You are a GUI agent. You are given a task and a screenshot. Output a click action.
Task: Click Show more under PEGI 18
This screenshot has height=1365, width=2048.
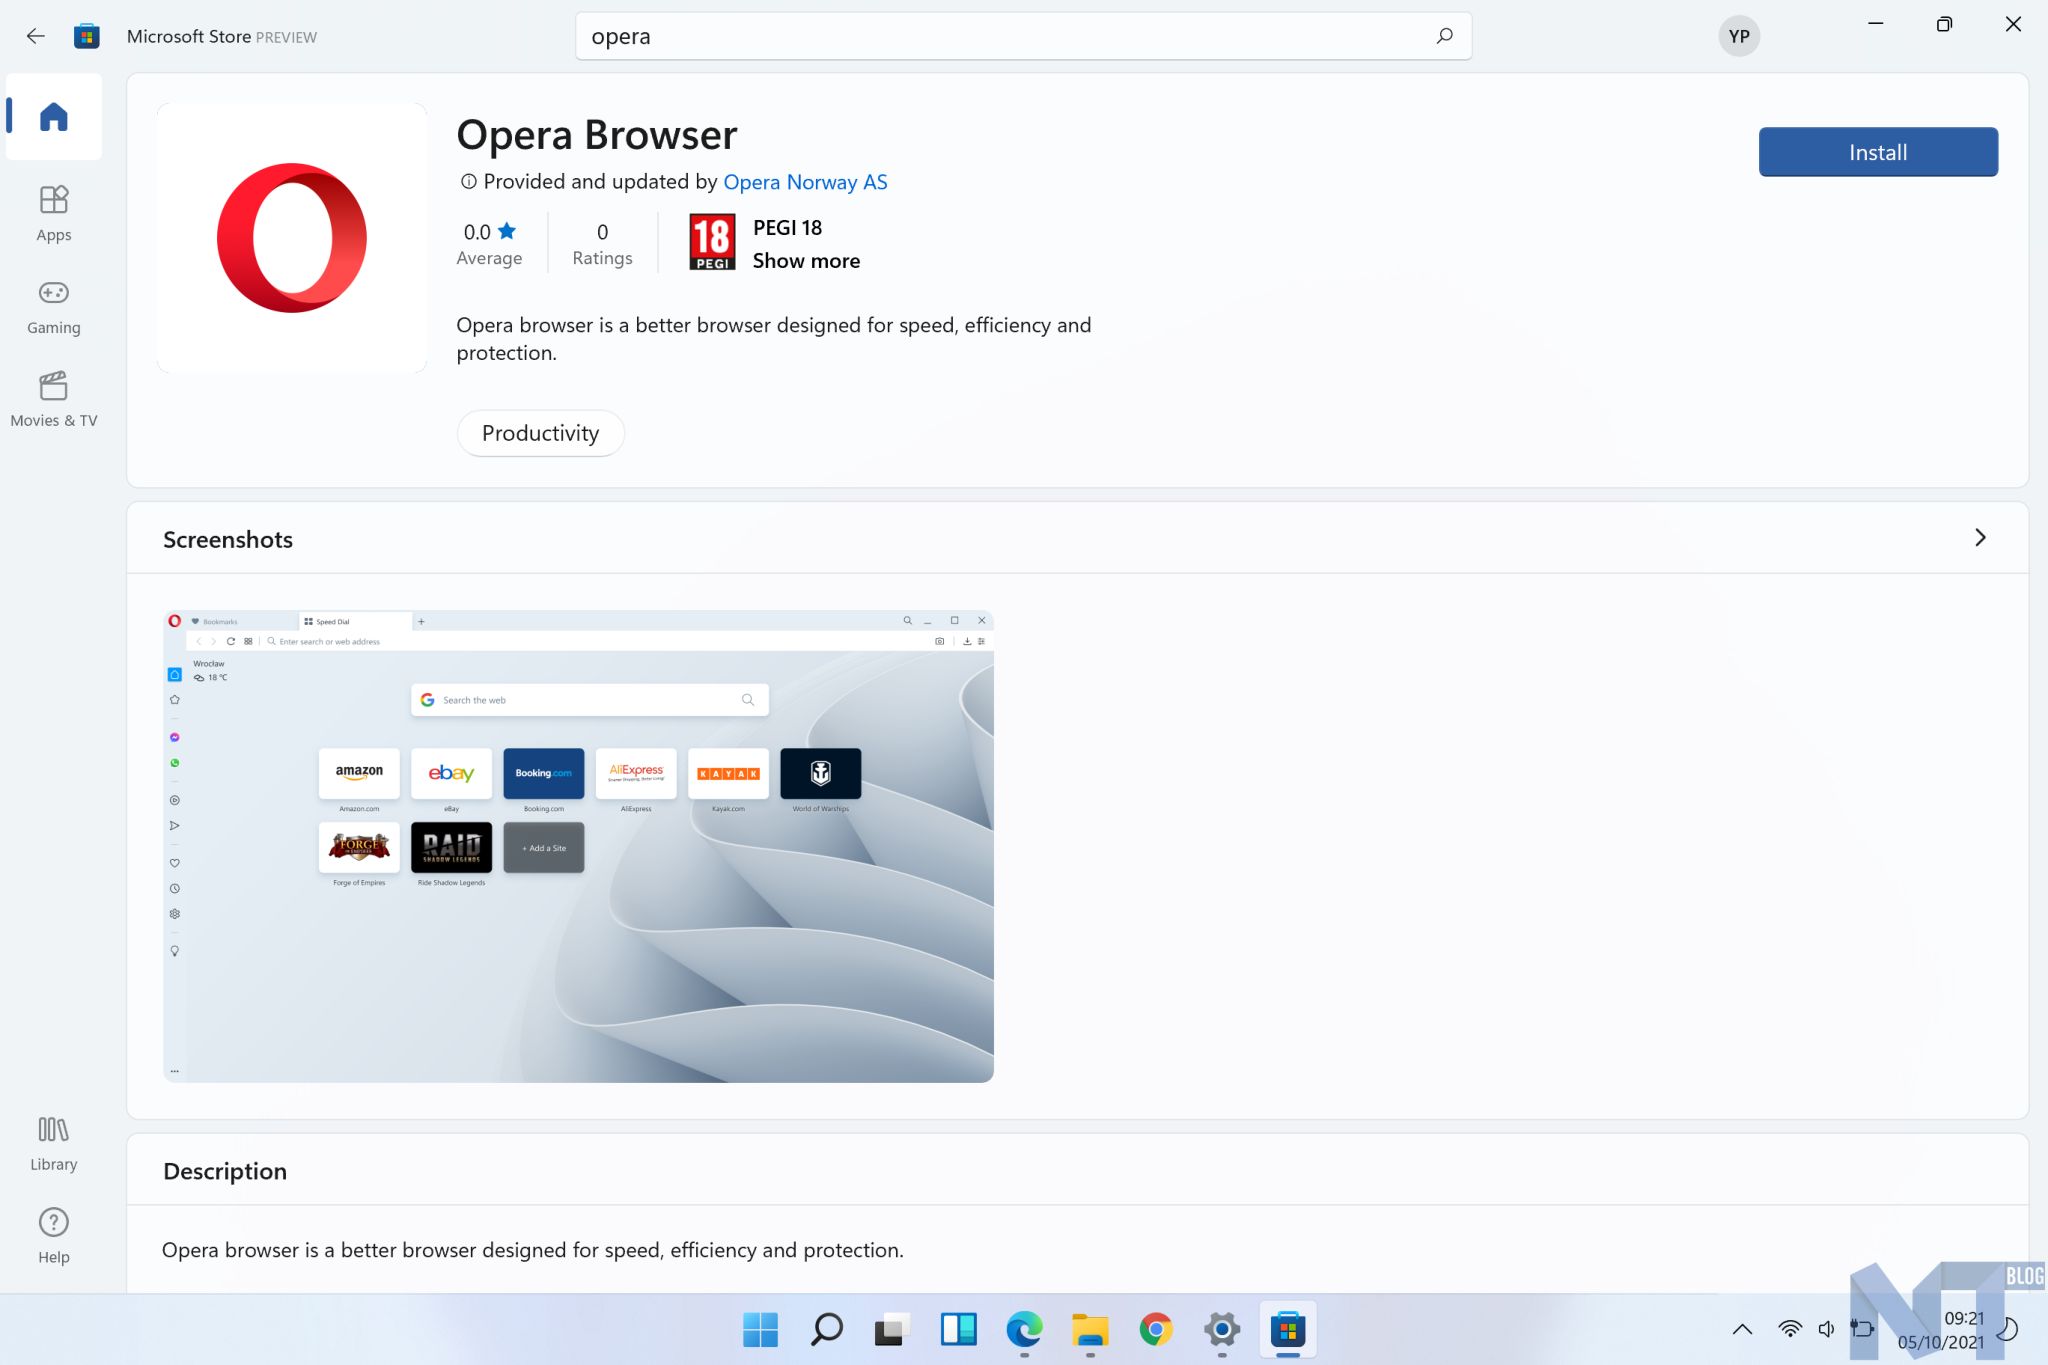click(x=806, y=261)
